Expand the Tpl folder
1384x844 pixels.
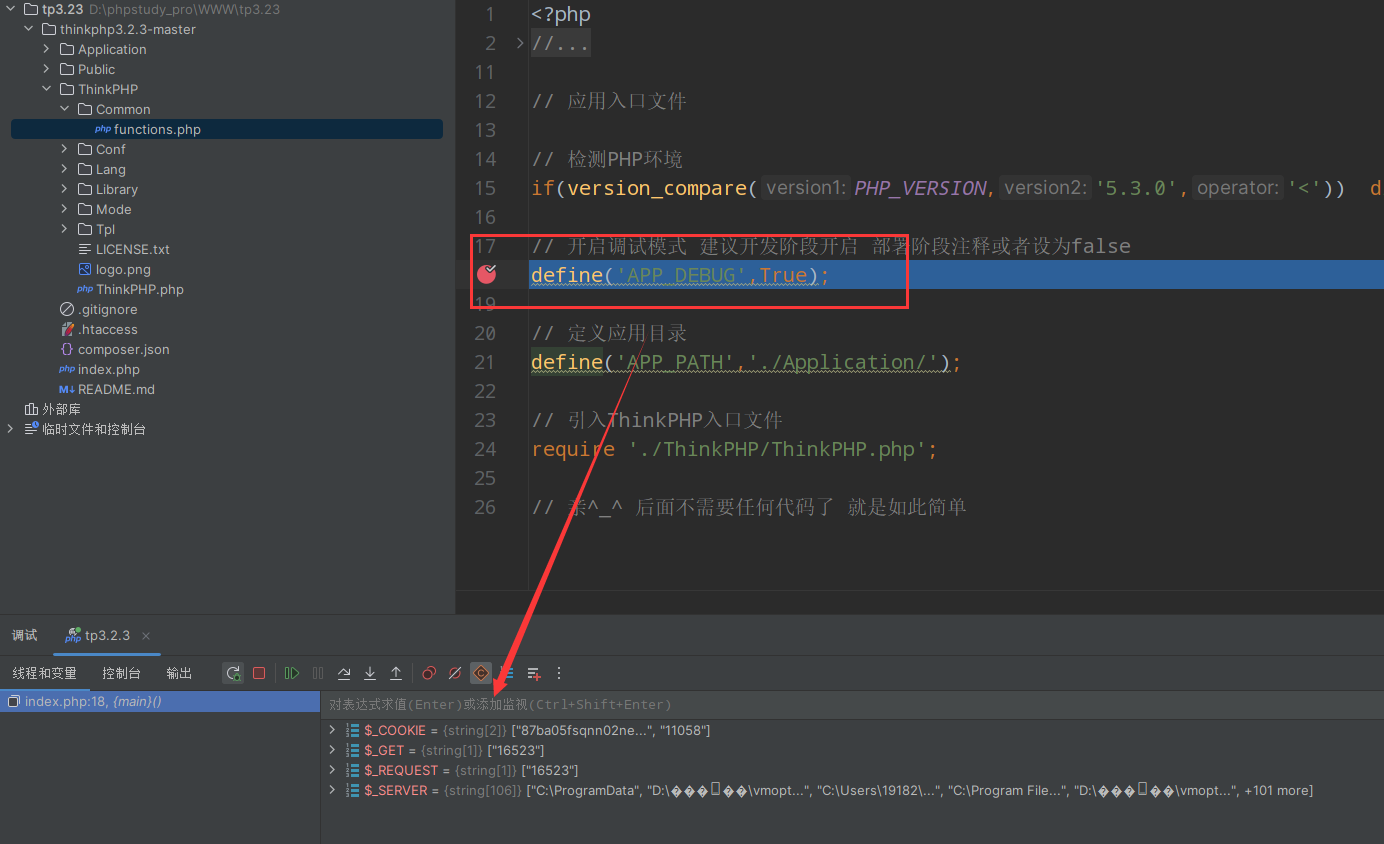coord(64,229)
